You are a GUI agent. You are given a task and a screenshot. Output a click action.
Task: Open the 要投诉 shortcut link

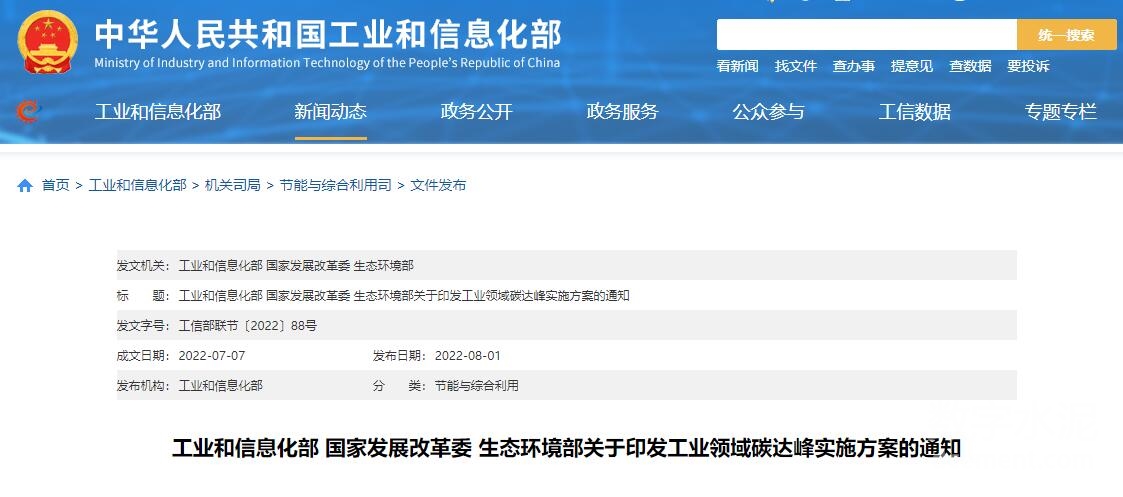[1028, 66]
